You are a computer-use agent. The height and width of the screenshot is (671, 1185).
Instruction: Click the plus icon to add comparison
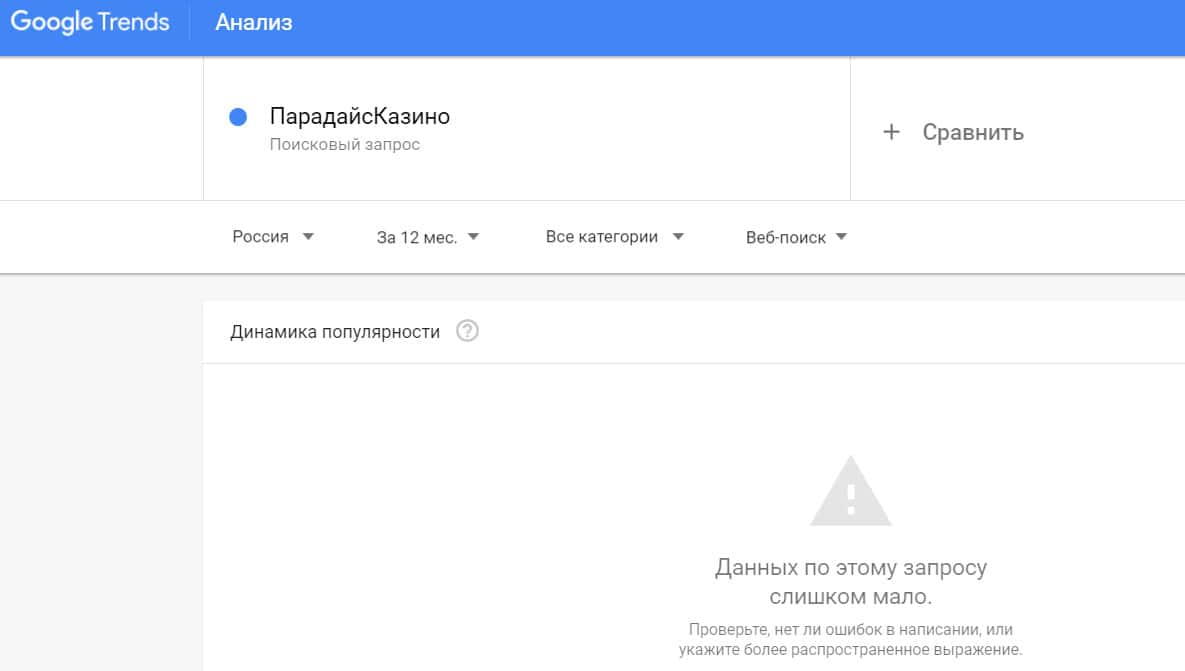pos(891,132)
